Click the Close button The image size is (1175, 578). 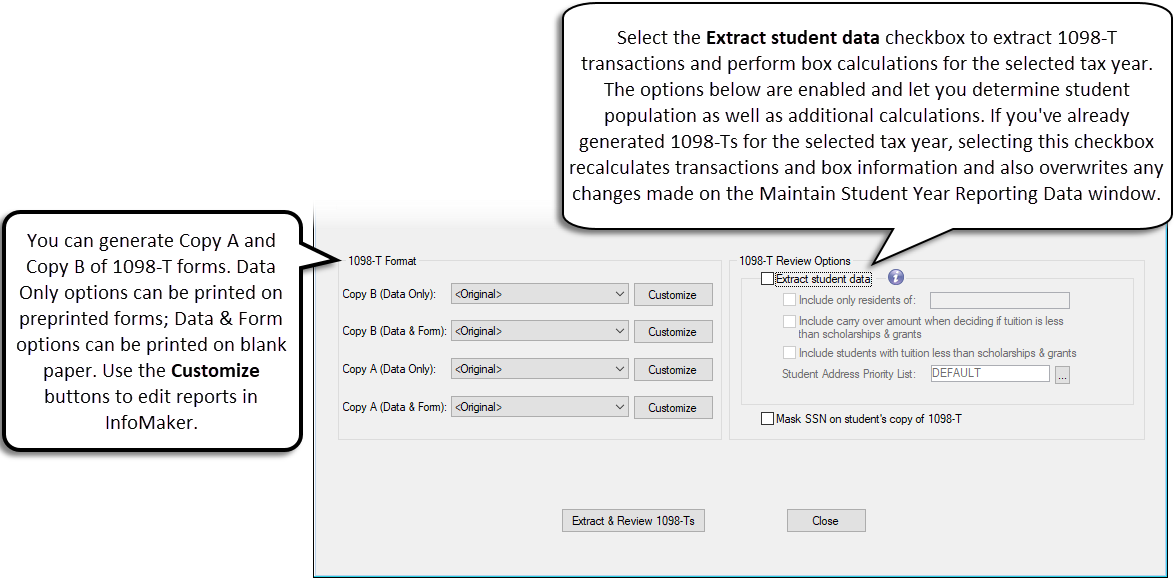(826, 520)
